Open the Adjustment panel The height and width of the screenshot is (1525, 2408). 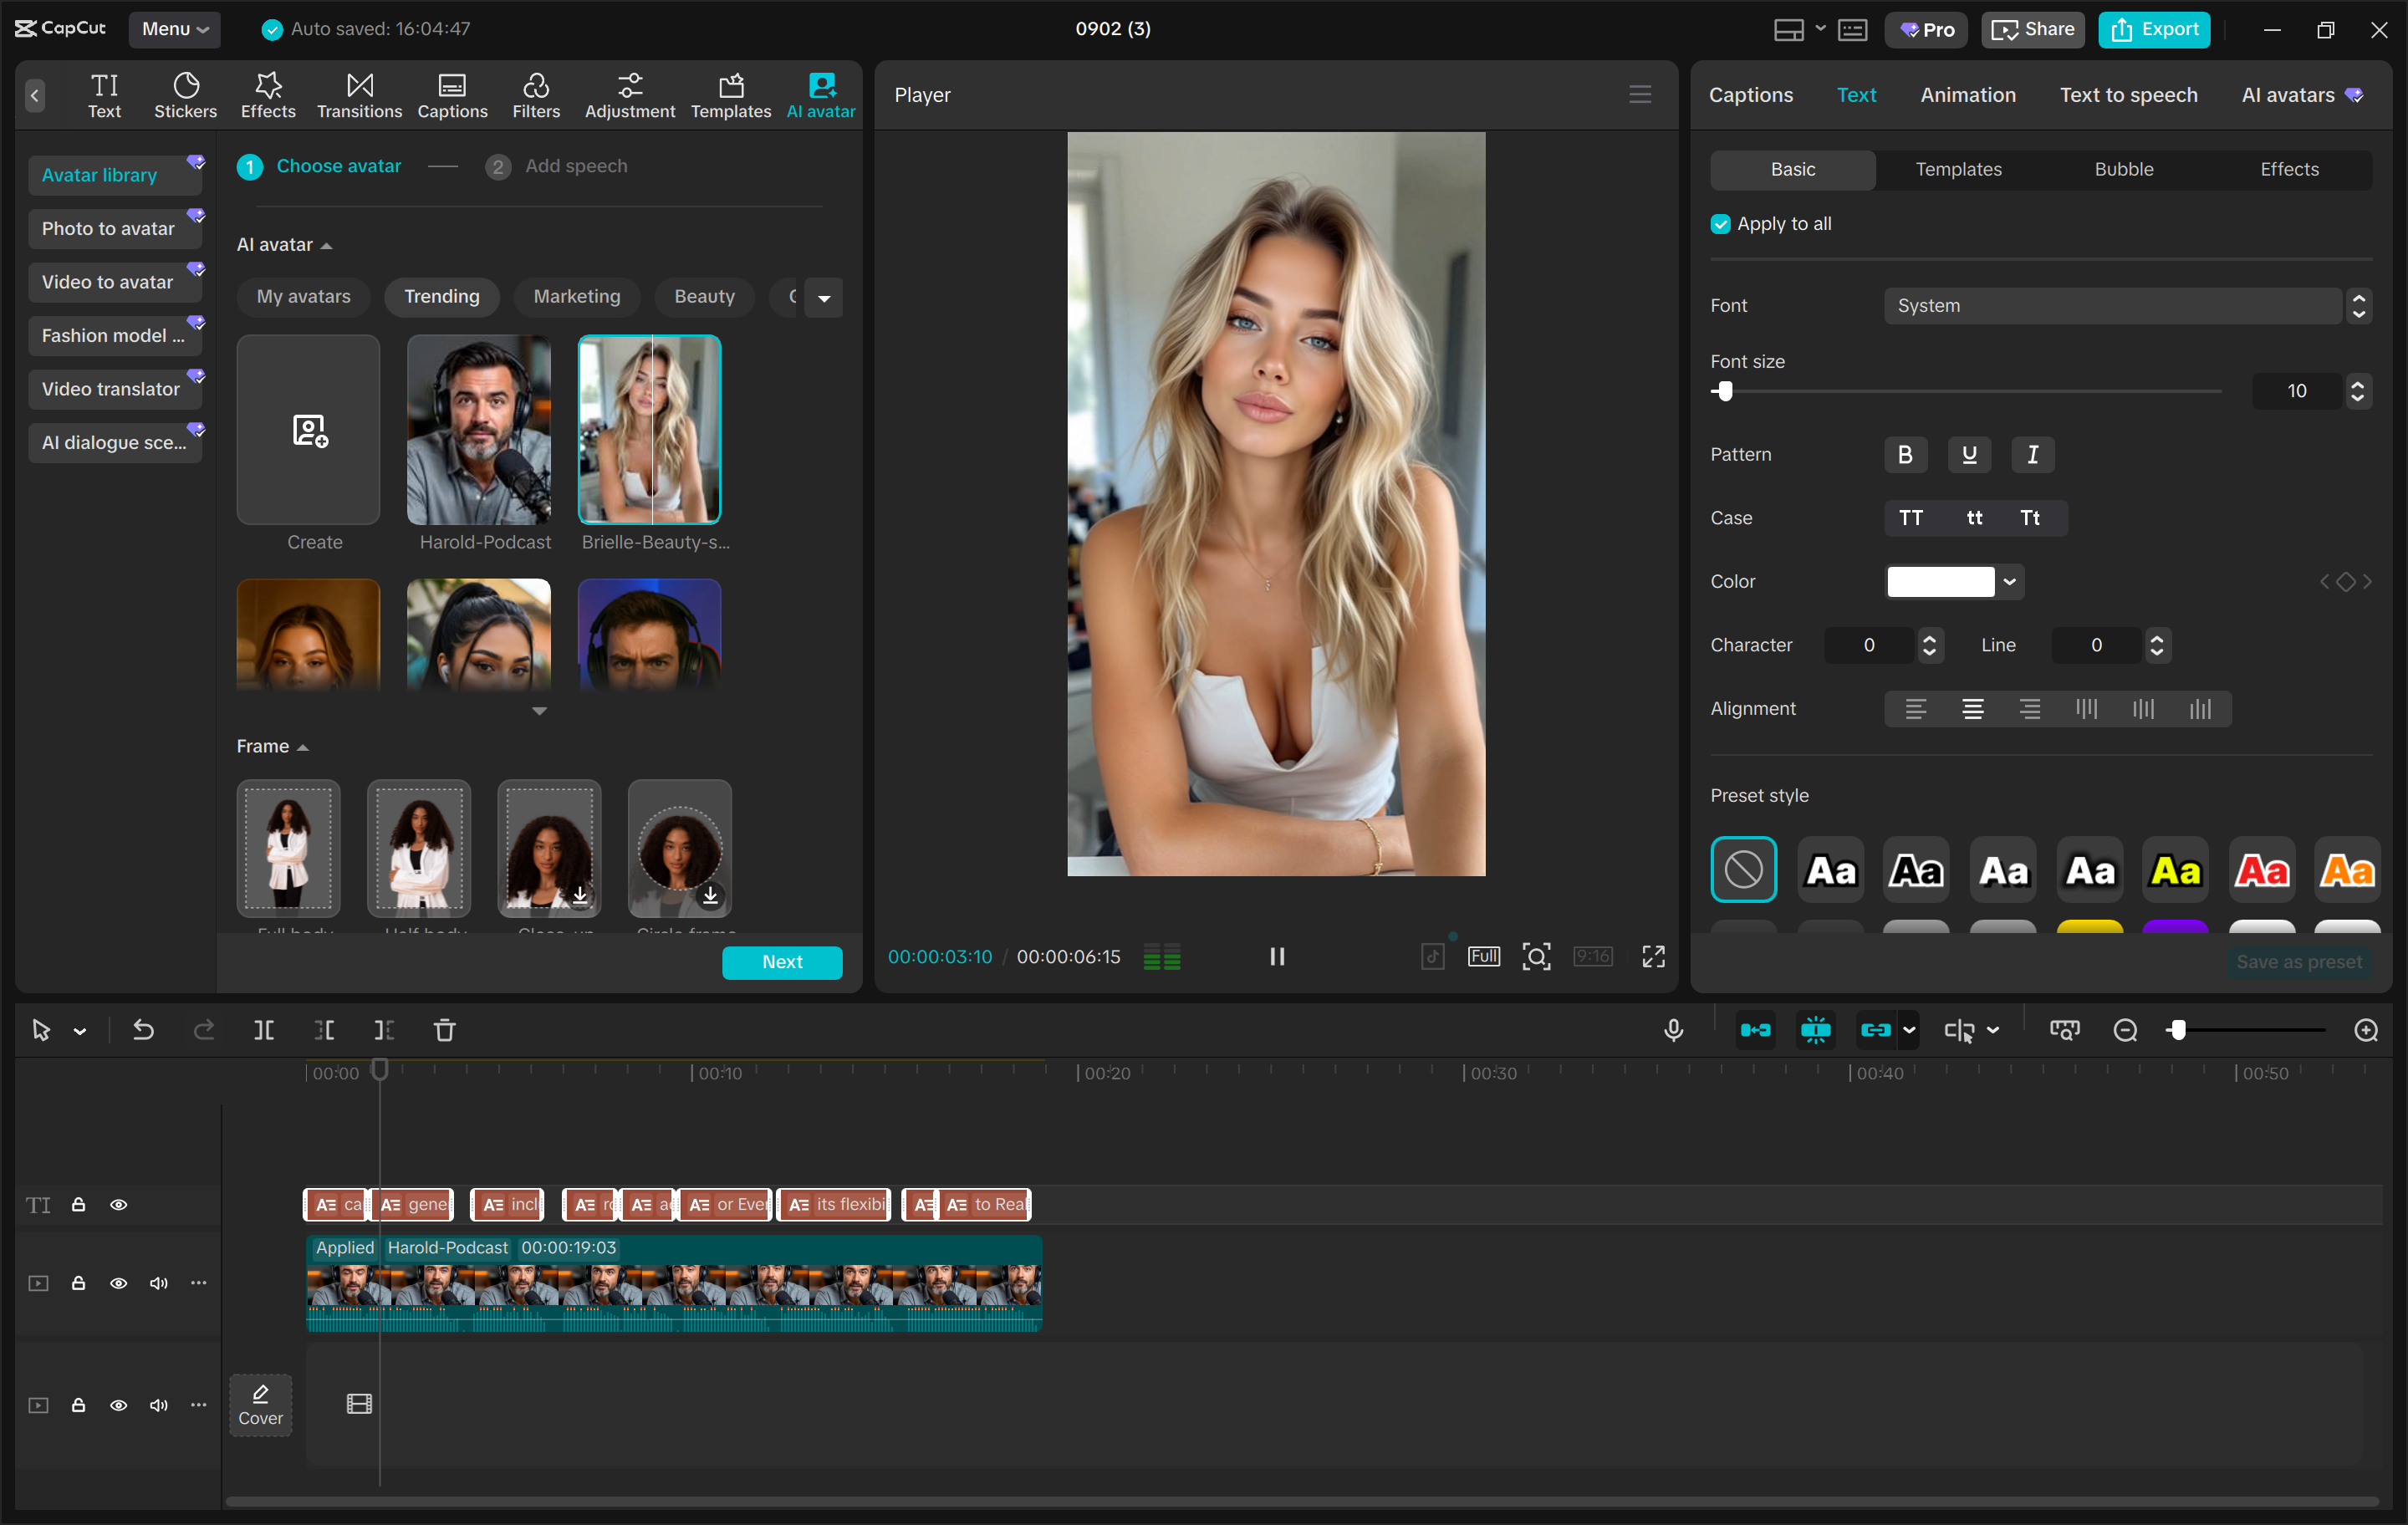pos(629,94)
